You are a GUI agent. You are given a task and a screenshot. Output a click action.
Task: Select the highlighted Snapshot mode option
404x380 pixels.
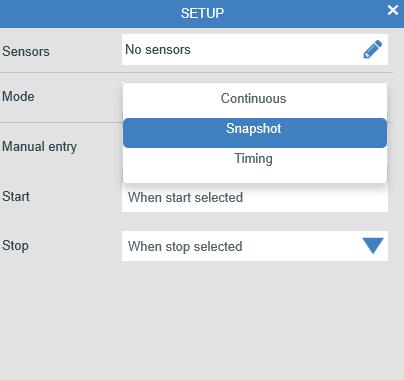pyautogui.click(x=255, y=133)
